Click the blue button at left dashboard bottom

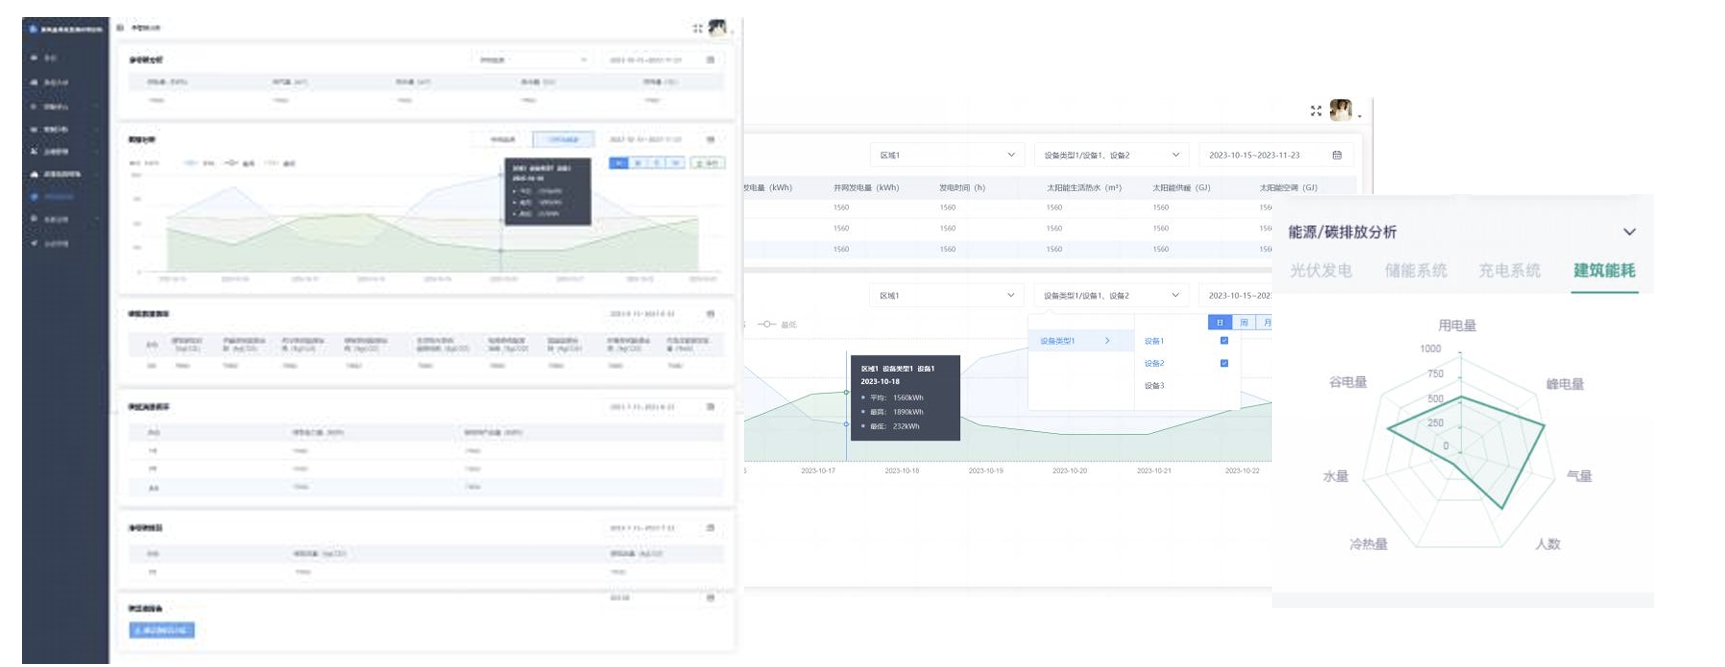point(162,630)
